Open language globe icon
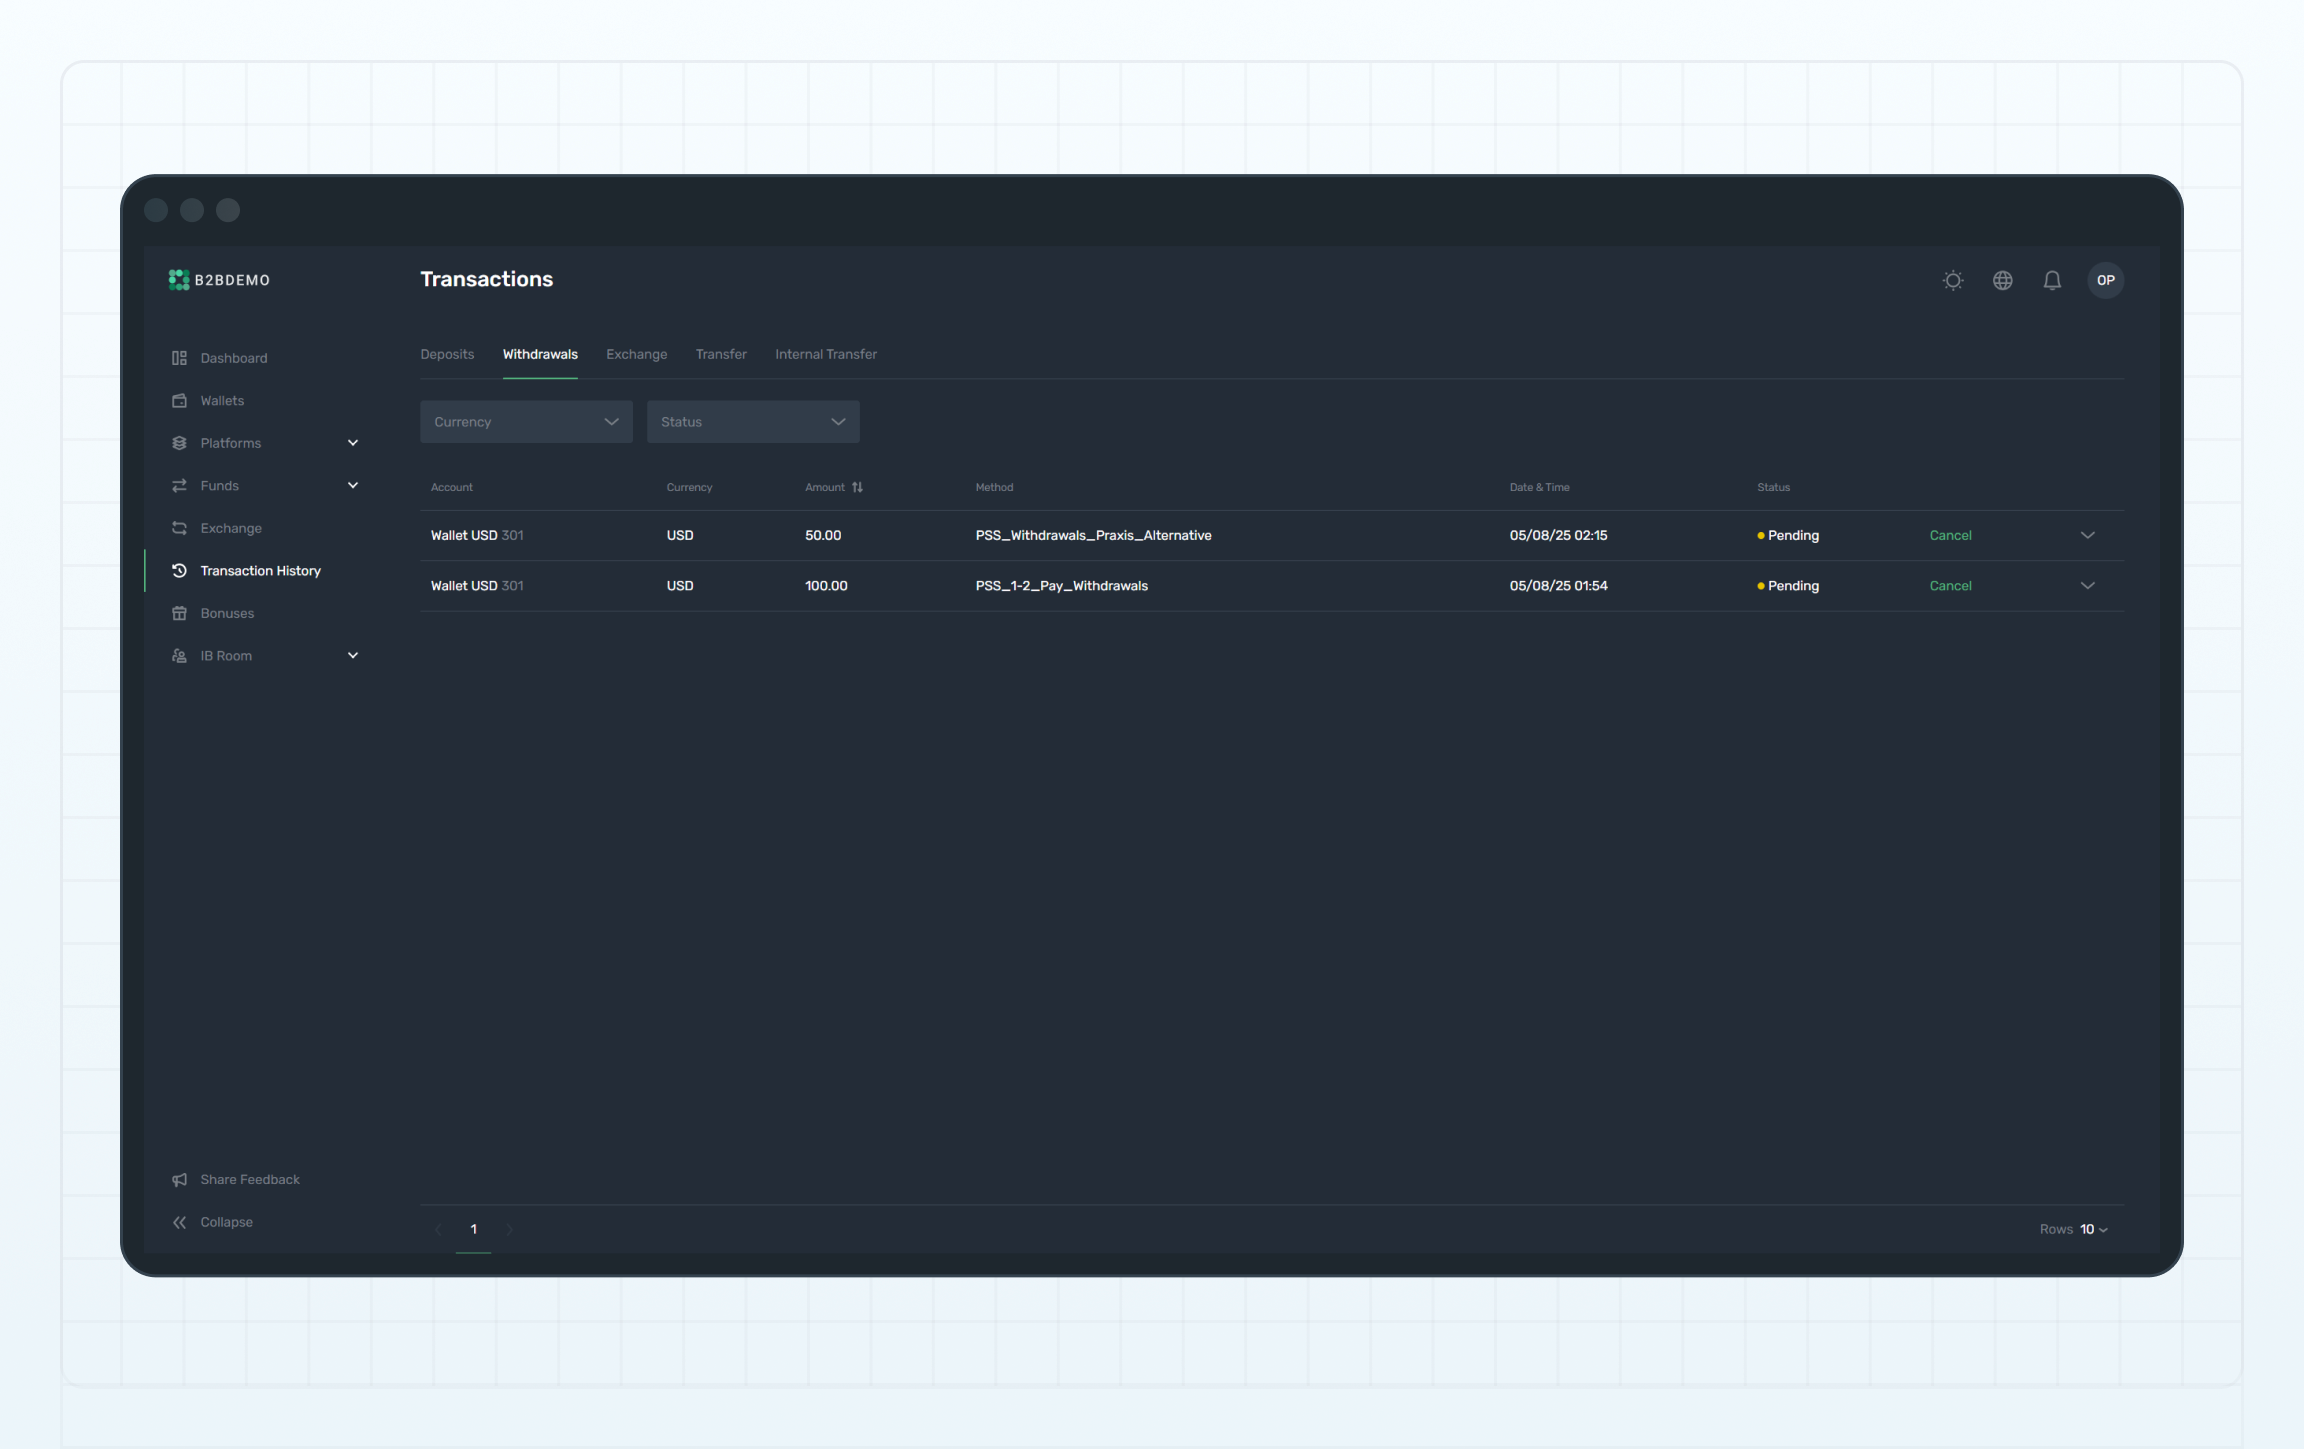The image size is (2304, 1449). pos(2002,280)
